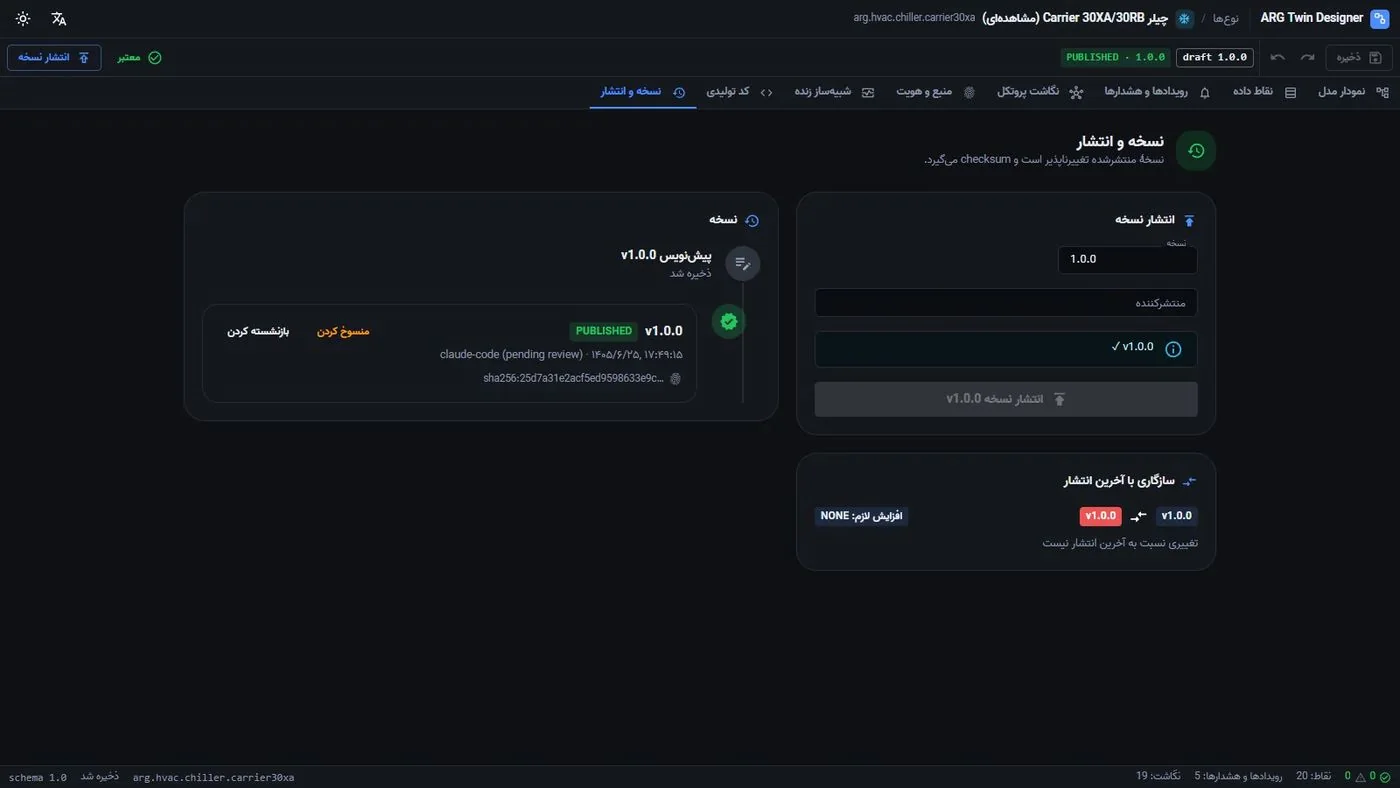Switch to the نگاشت پروتکل tab

pos(1040,92)
